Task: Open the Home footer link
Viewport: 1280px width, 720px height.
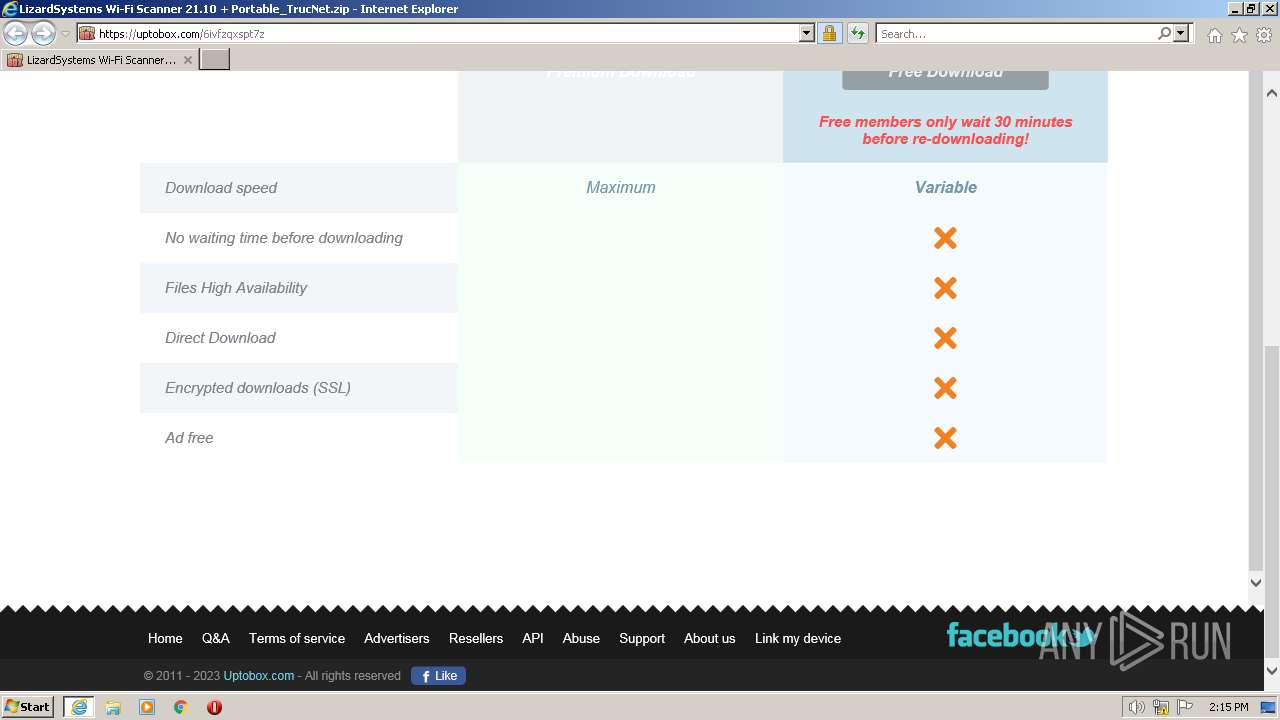Action: tap(165, 638)
